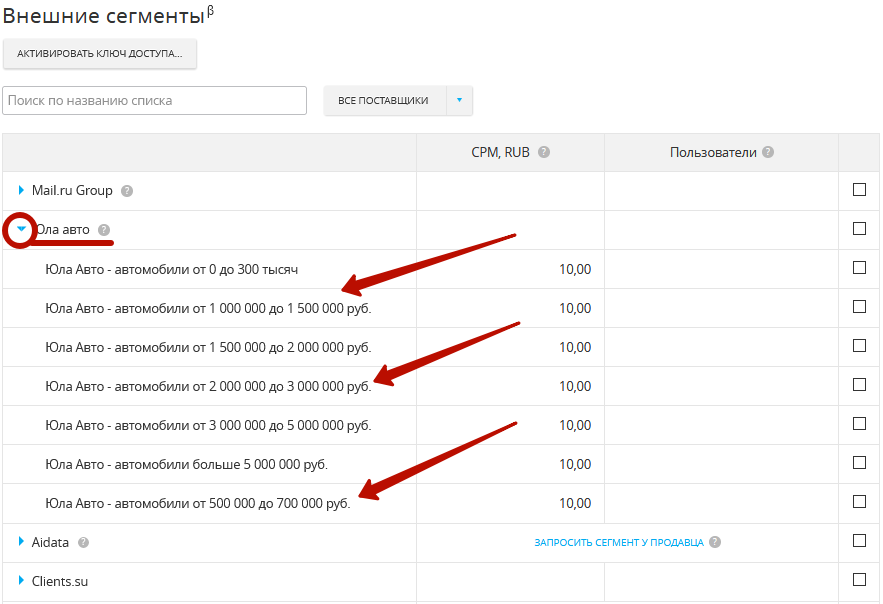This screenshot has width=883, height=604.
Task: Open help icon next to Aidata
Action: point(83,543)
